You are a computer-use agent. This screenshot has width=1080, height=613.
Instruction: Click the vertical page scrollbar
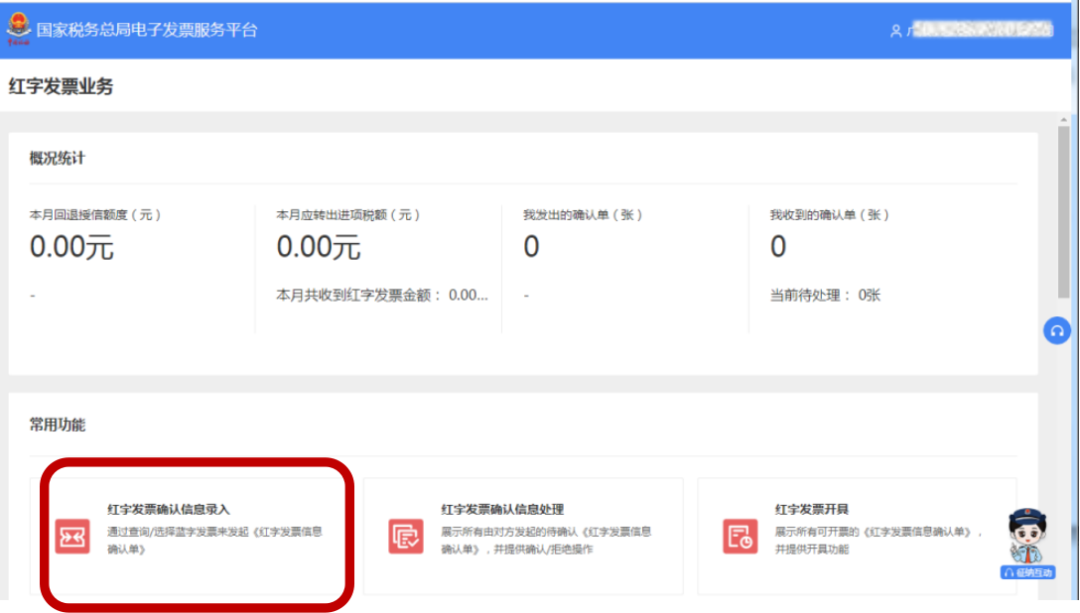(x=1064, y=210)
